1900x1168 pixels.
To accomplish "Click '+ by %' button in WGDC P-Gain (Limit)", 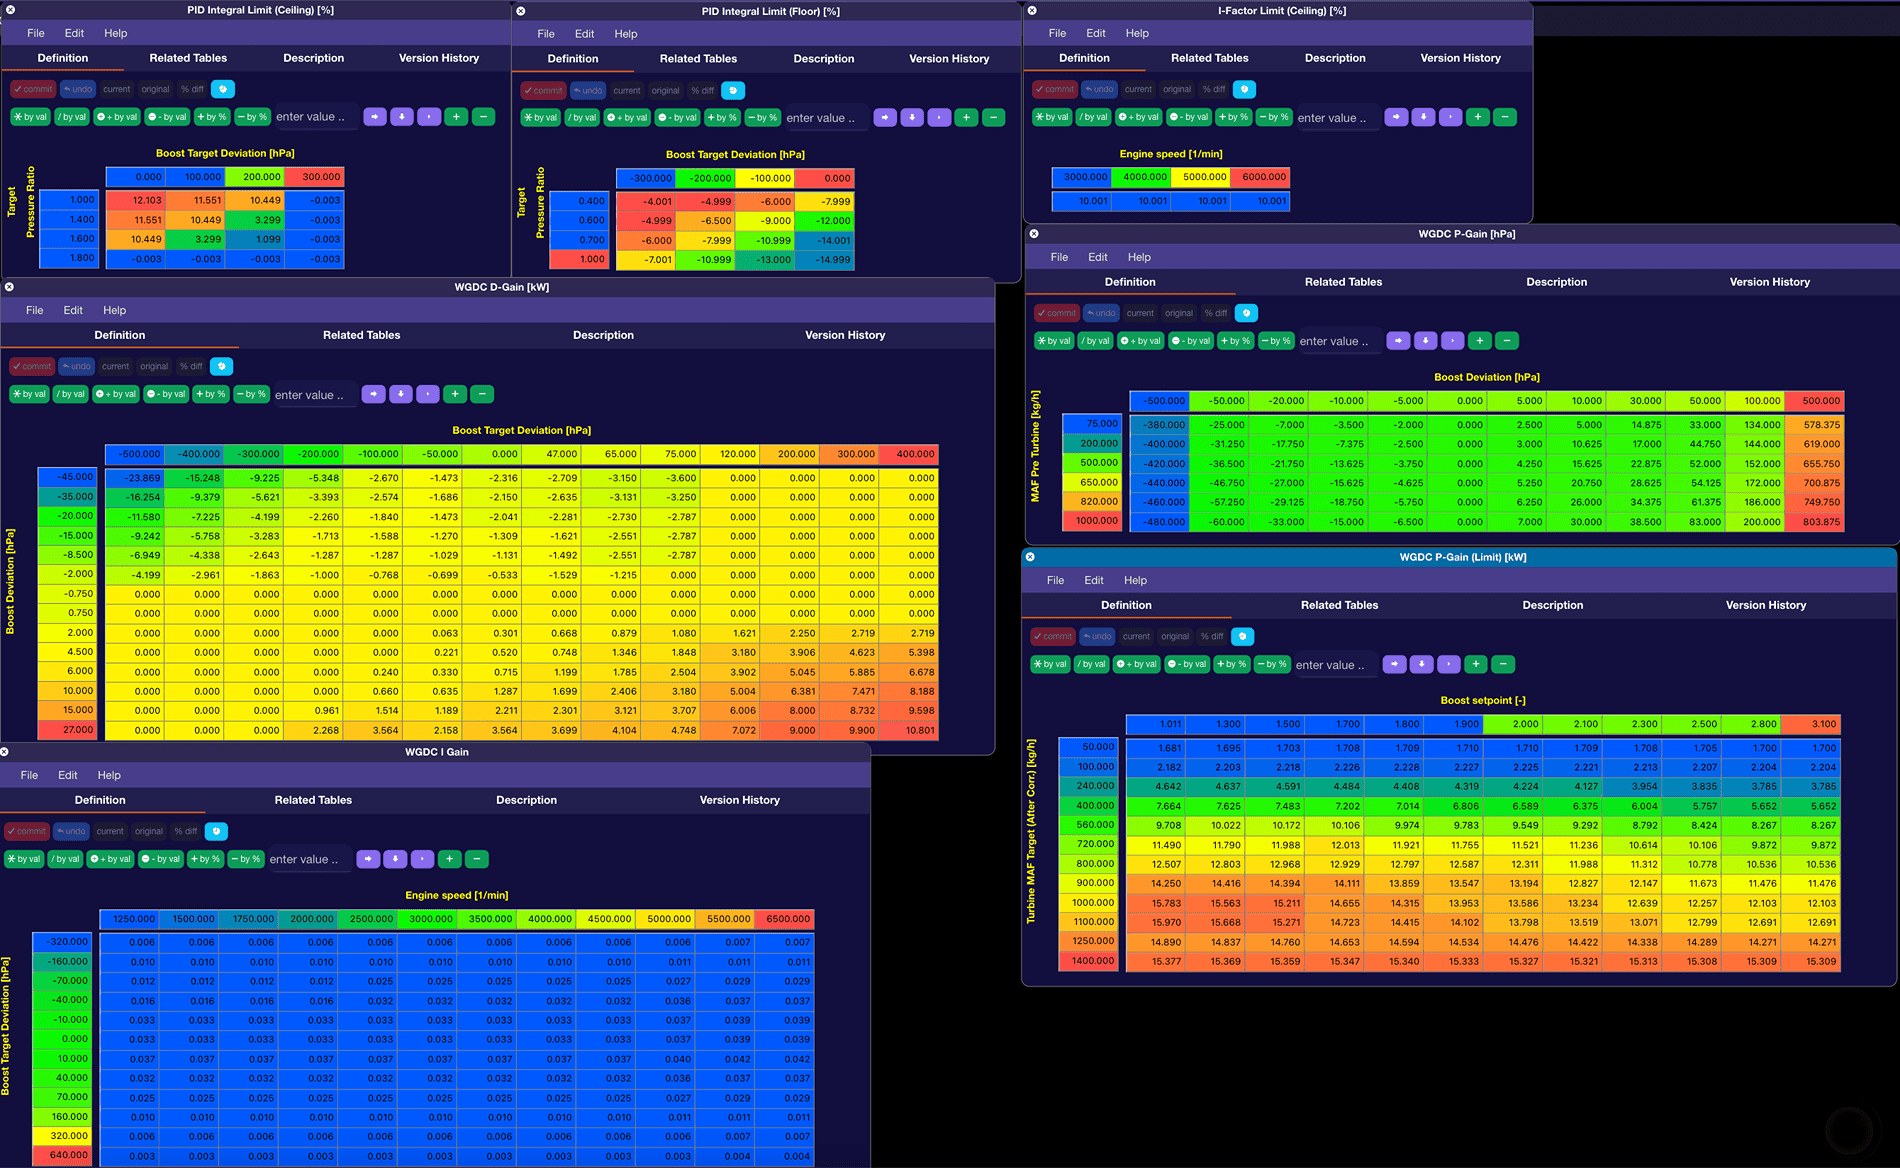I will click(x=1231, y=664).
